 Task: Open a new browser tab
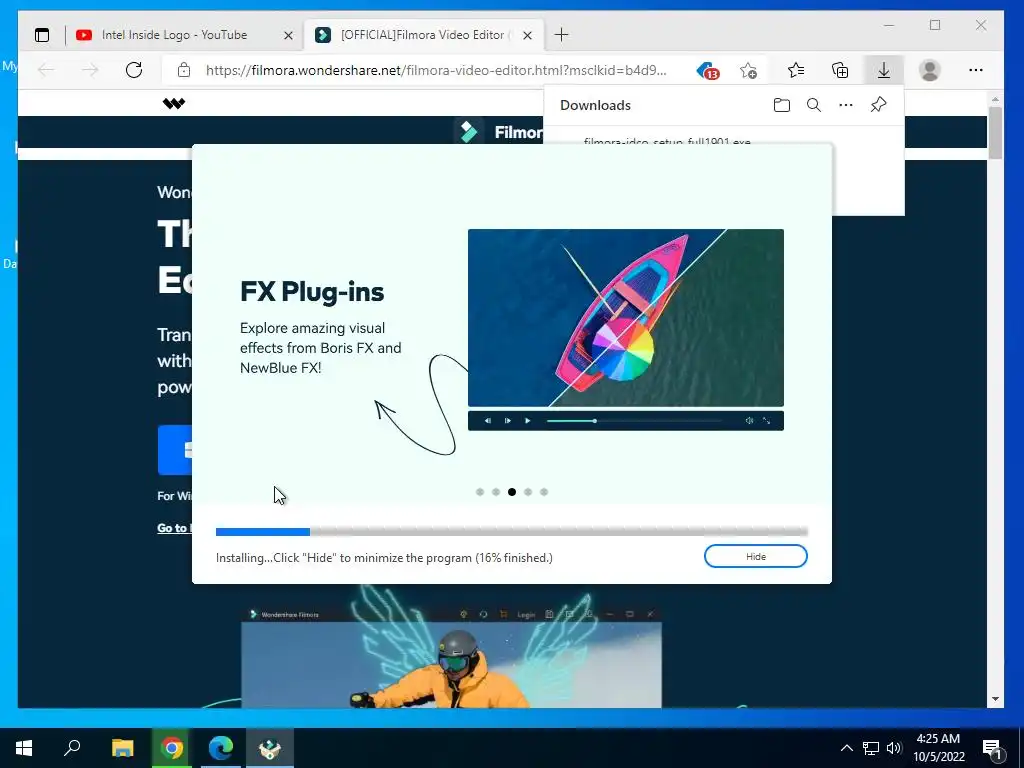(x=561, y=35)
